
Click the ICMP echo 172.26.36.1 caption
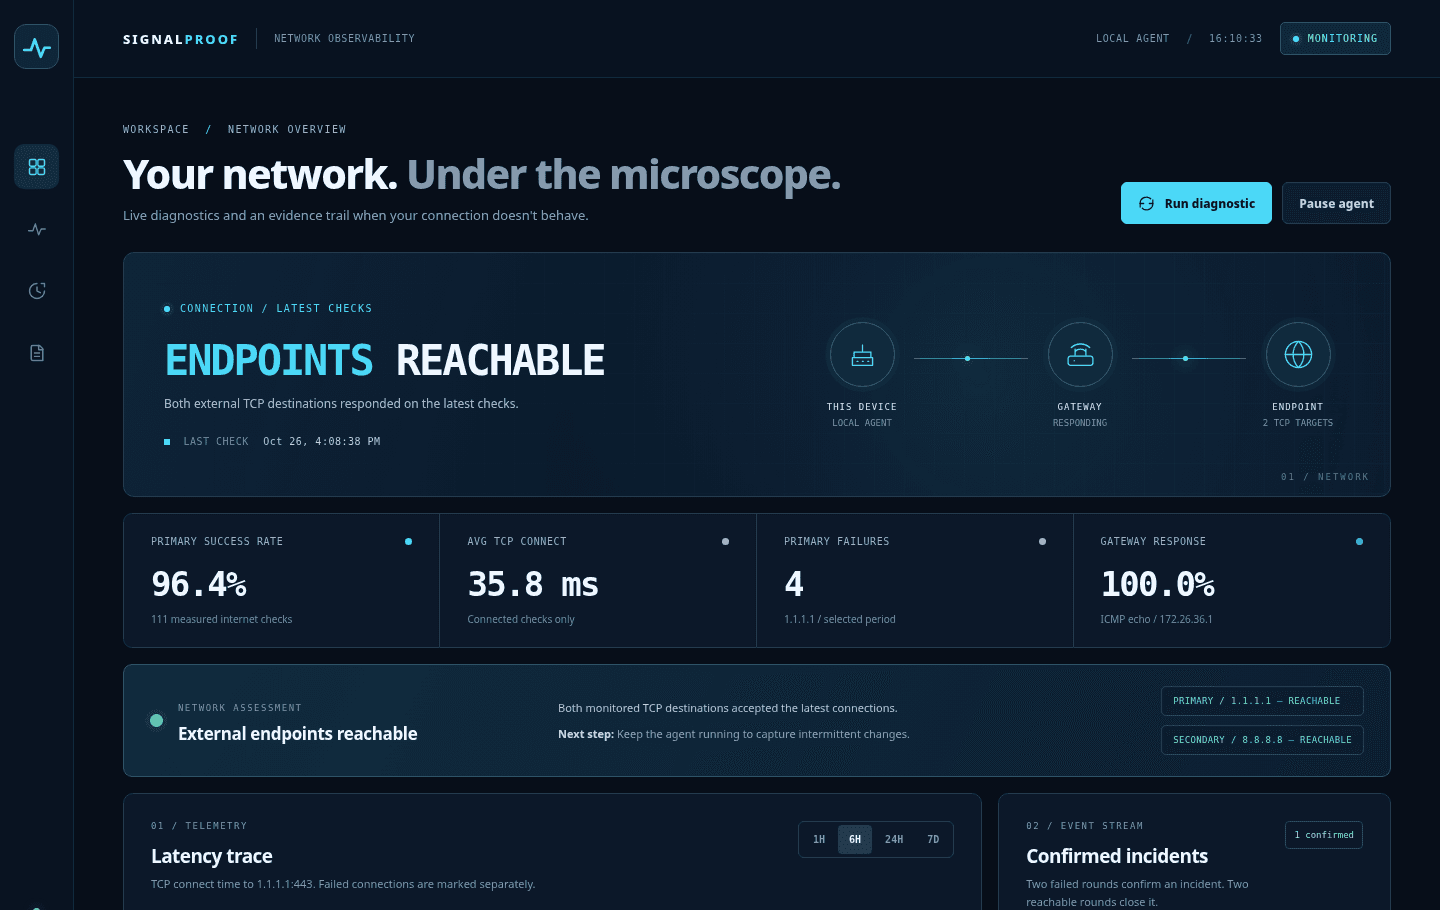click(1156, 620)
